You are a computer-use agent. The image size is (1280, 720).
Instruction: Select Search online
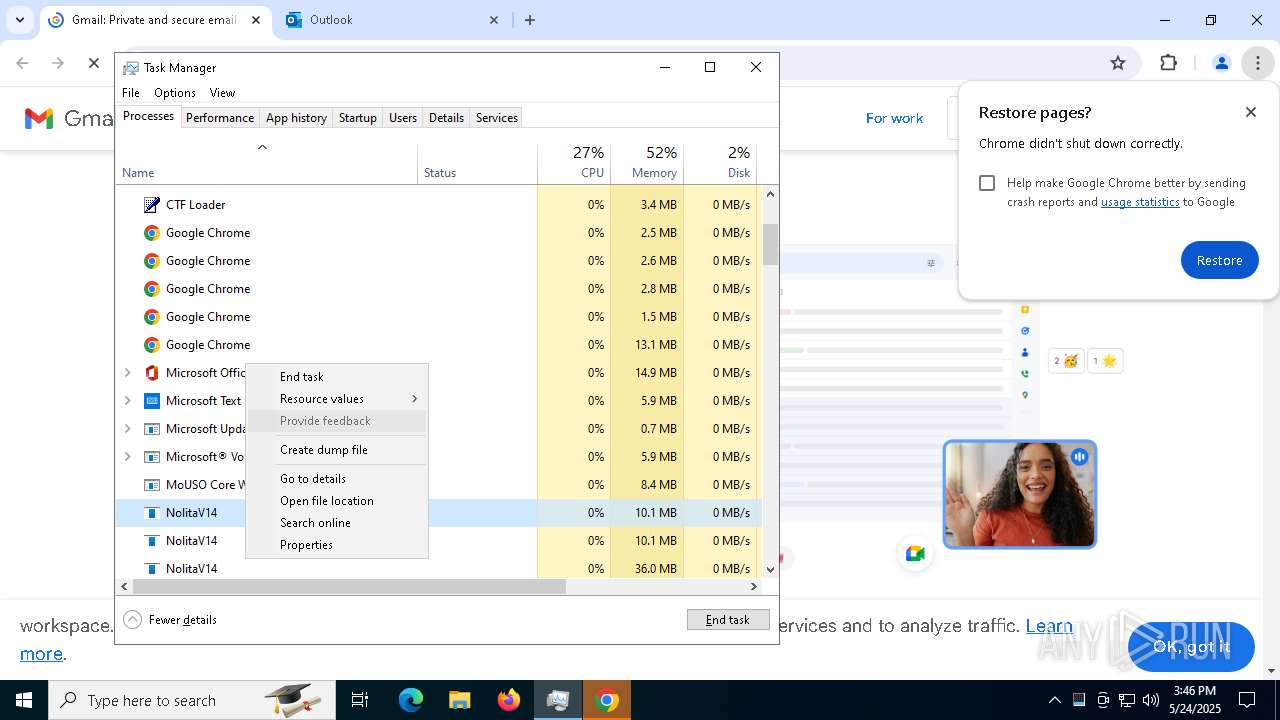[x=337, y=523]
